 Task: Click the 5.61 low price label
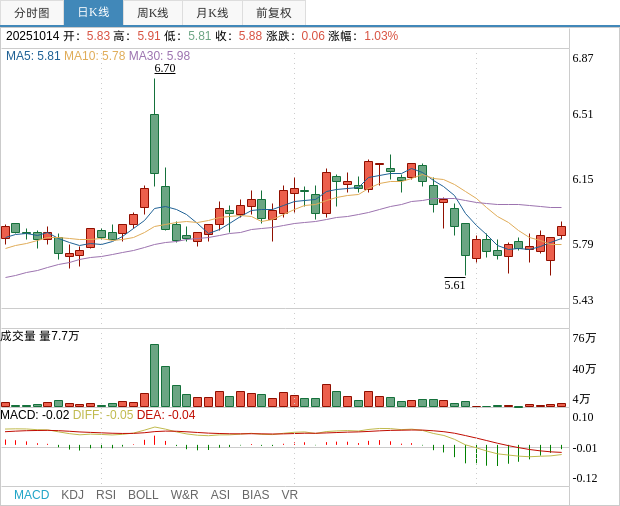click(x=455, y=285)
